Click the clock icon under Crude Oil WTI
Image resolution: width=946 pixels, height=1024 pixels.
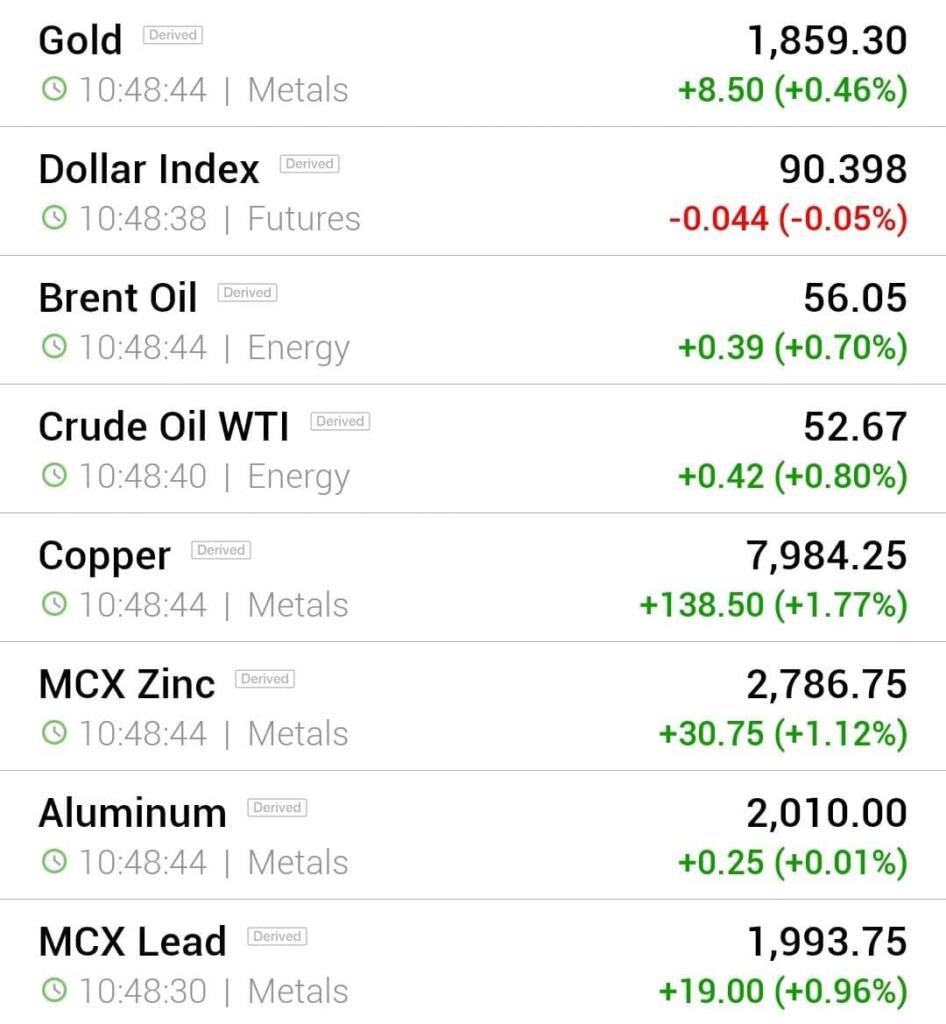[54, 474]
